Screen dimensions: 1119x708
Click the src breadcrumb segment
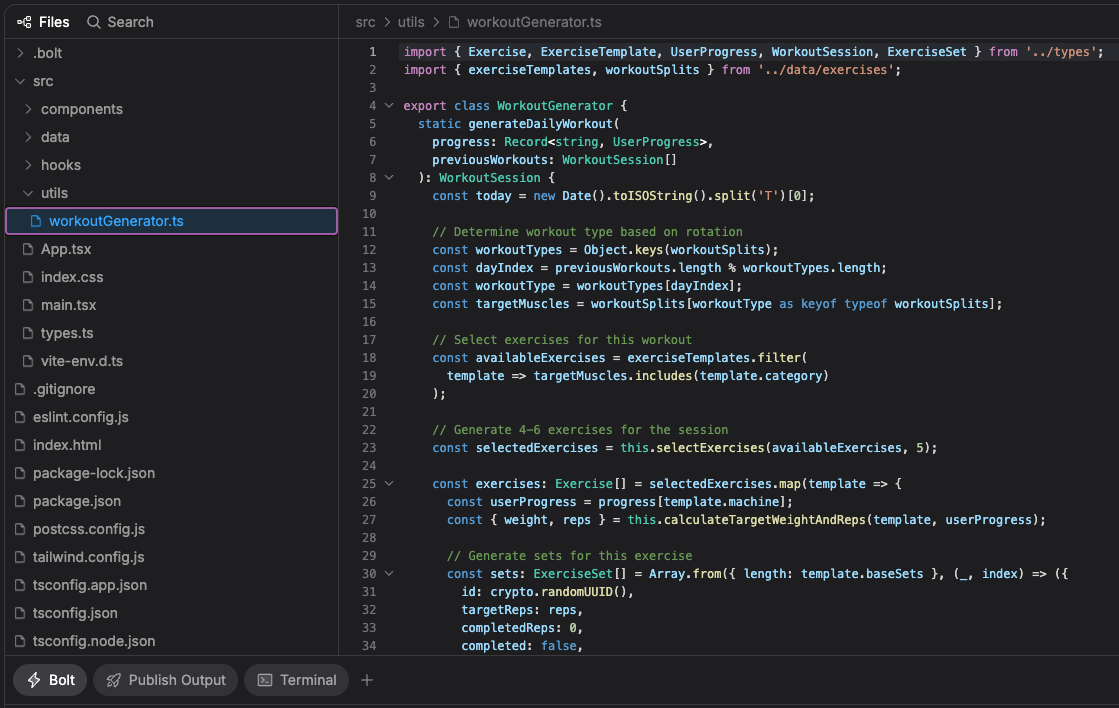click(x=366, y=22)
